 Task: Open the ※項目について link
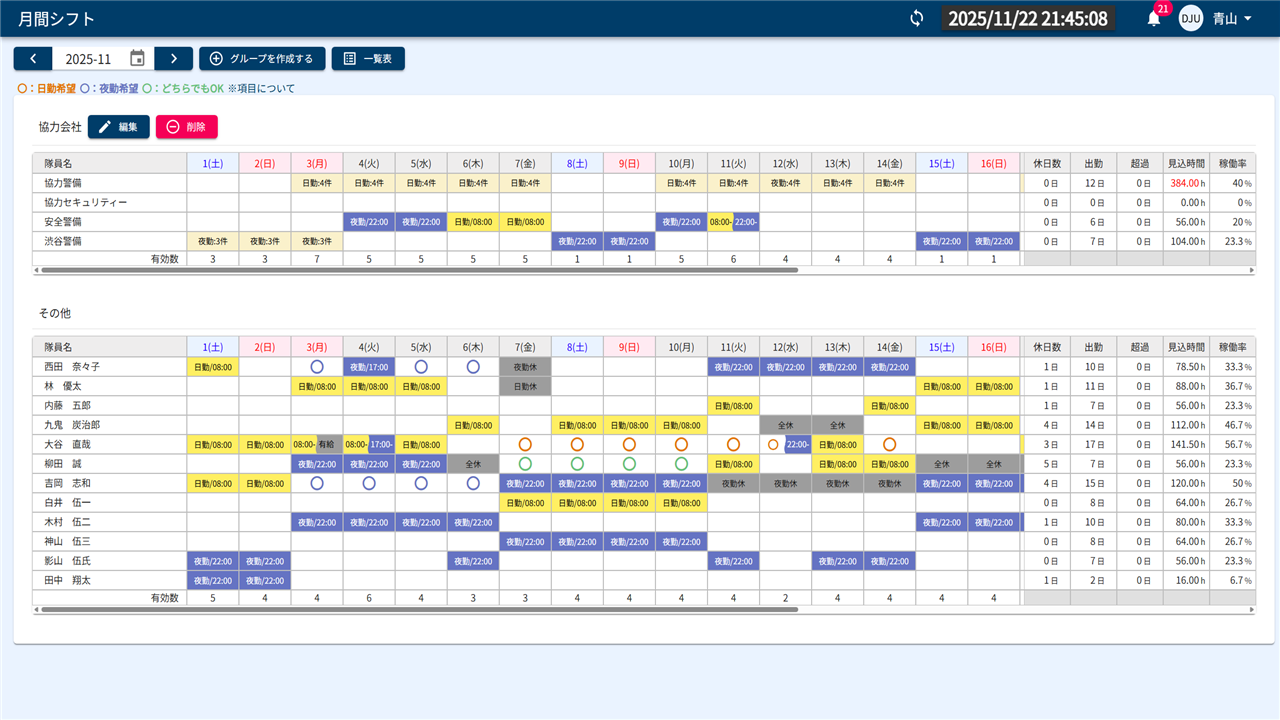click(261, 88)
